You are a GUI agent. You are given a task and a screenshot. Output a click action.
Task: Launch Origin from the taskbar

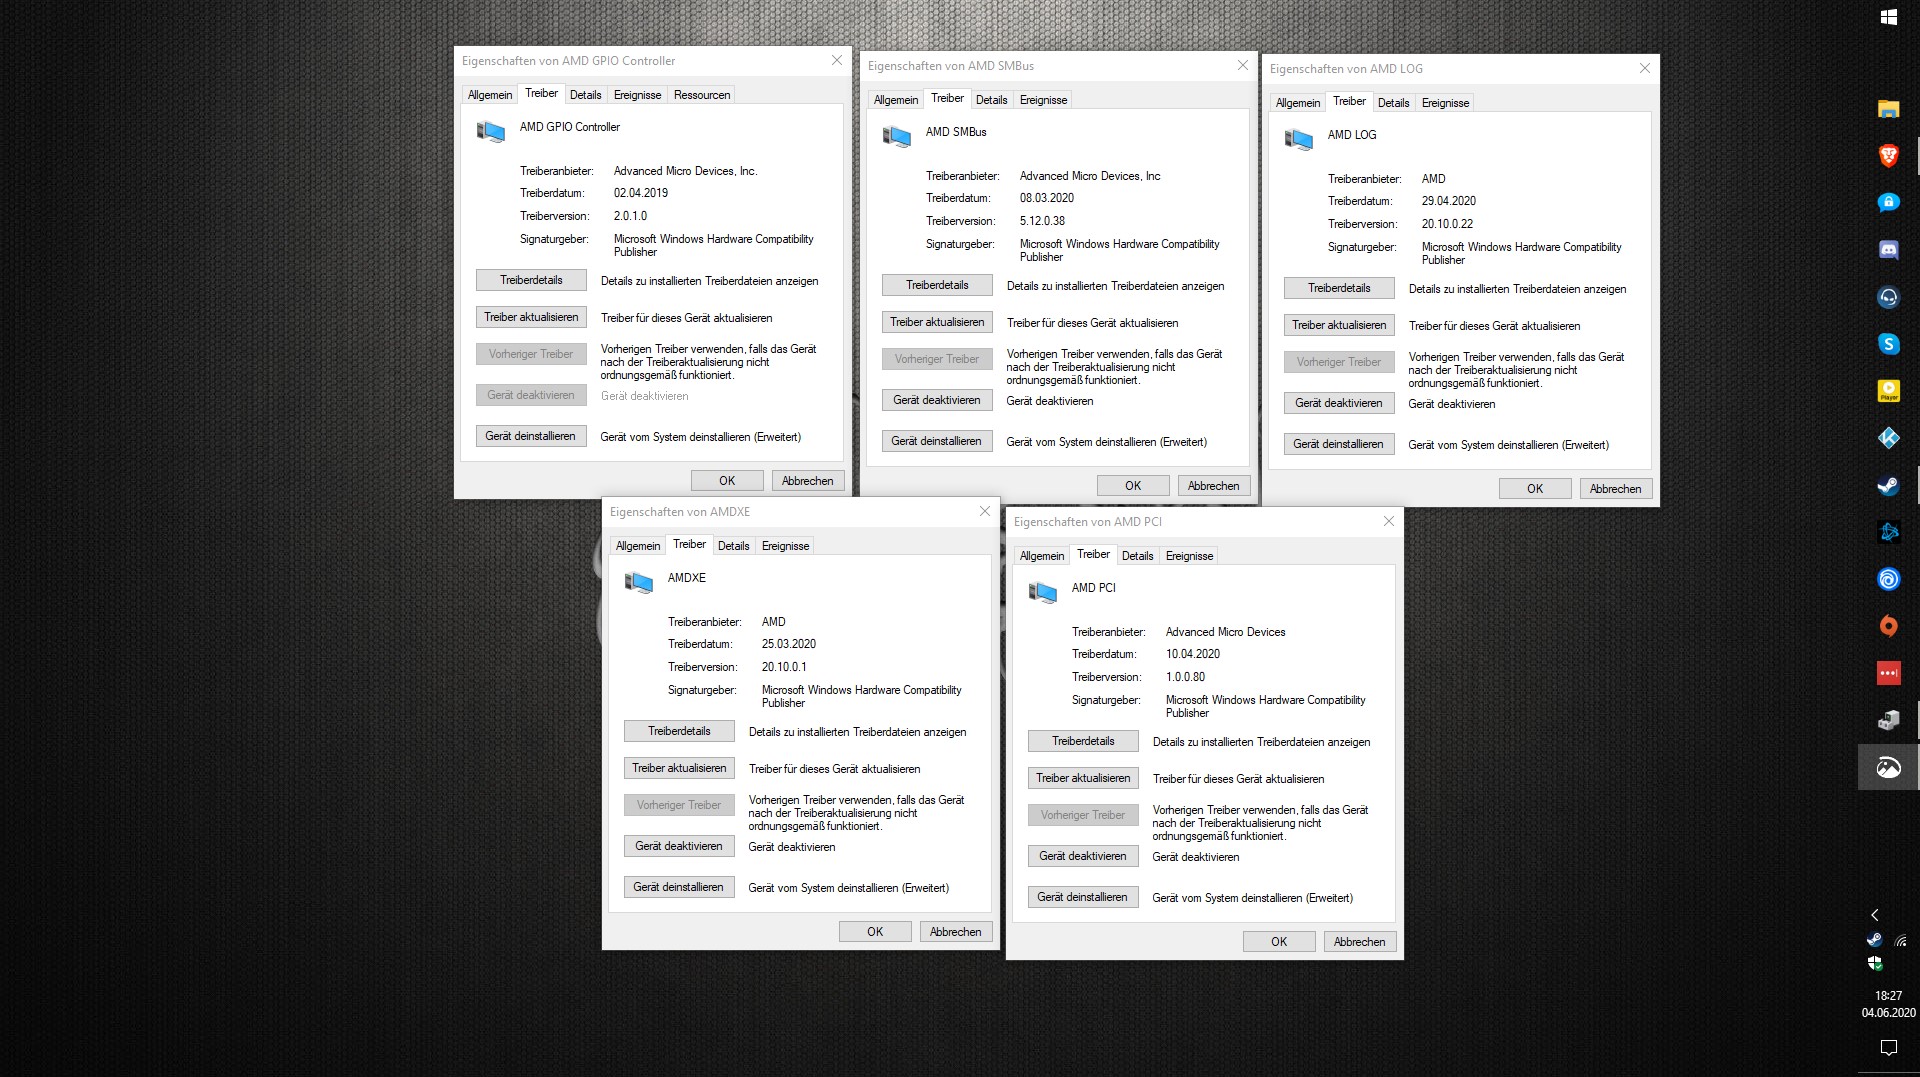tap(1888, 626)
